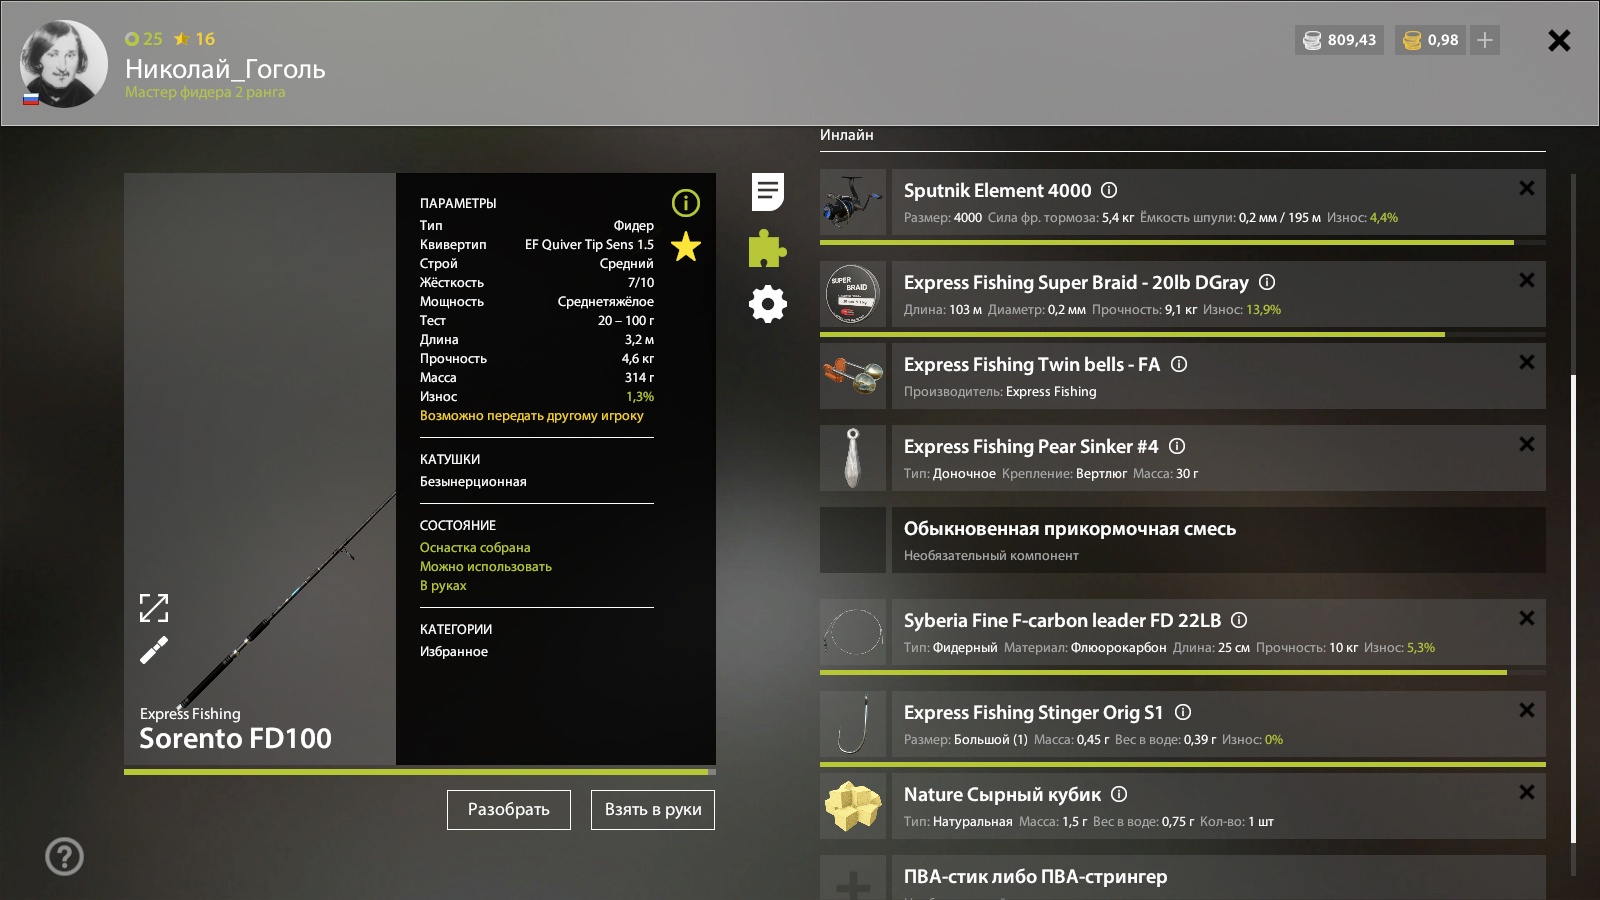This screenshot has height=900, width=1600.
Task: Click the level 25 indicator
Action: pyautogui.click(x=144, y=39)
